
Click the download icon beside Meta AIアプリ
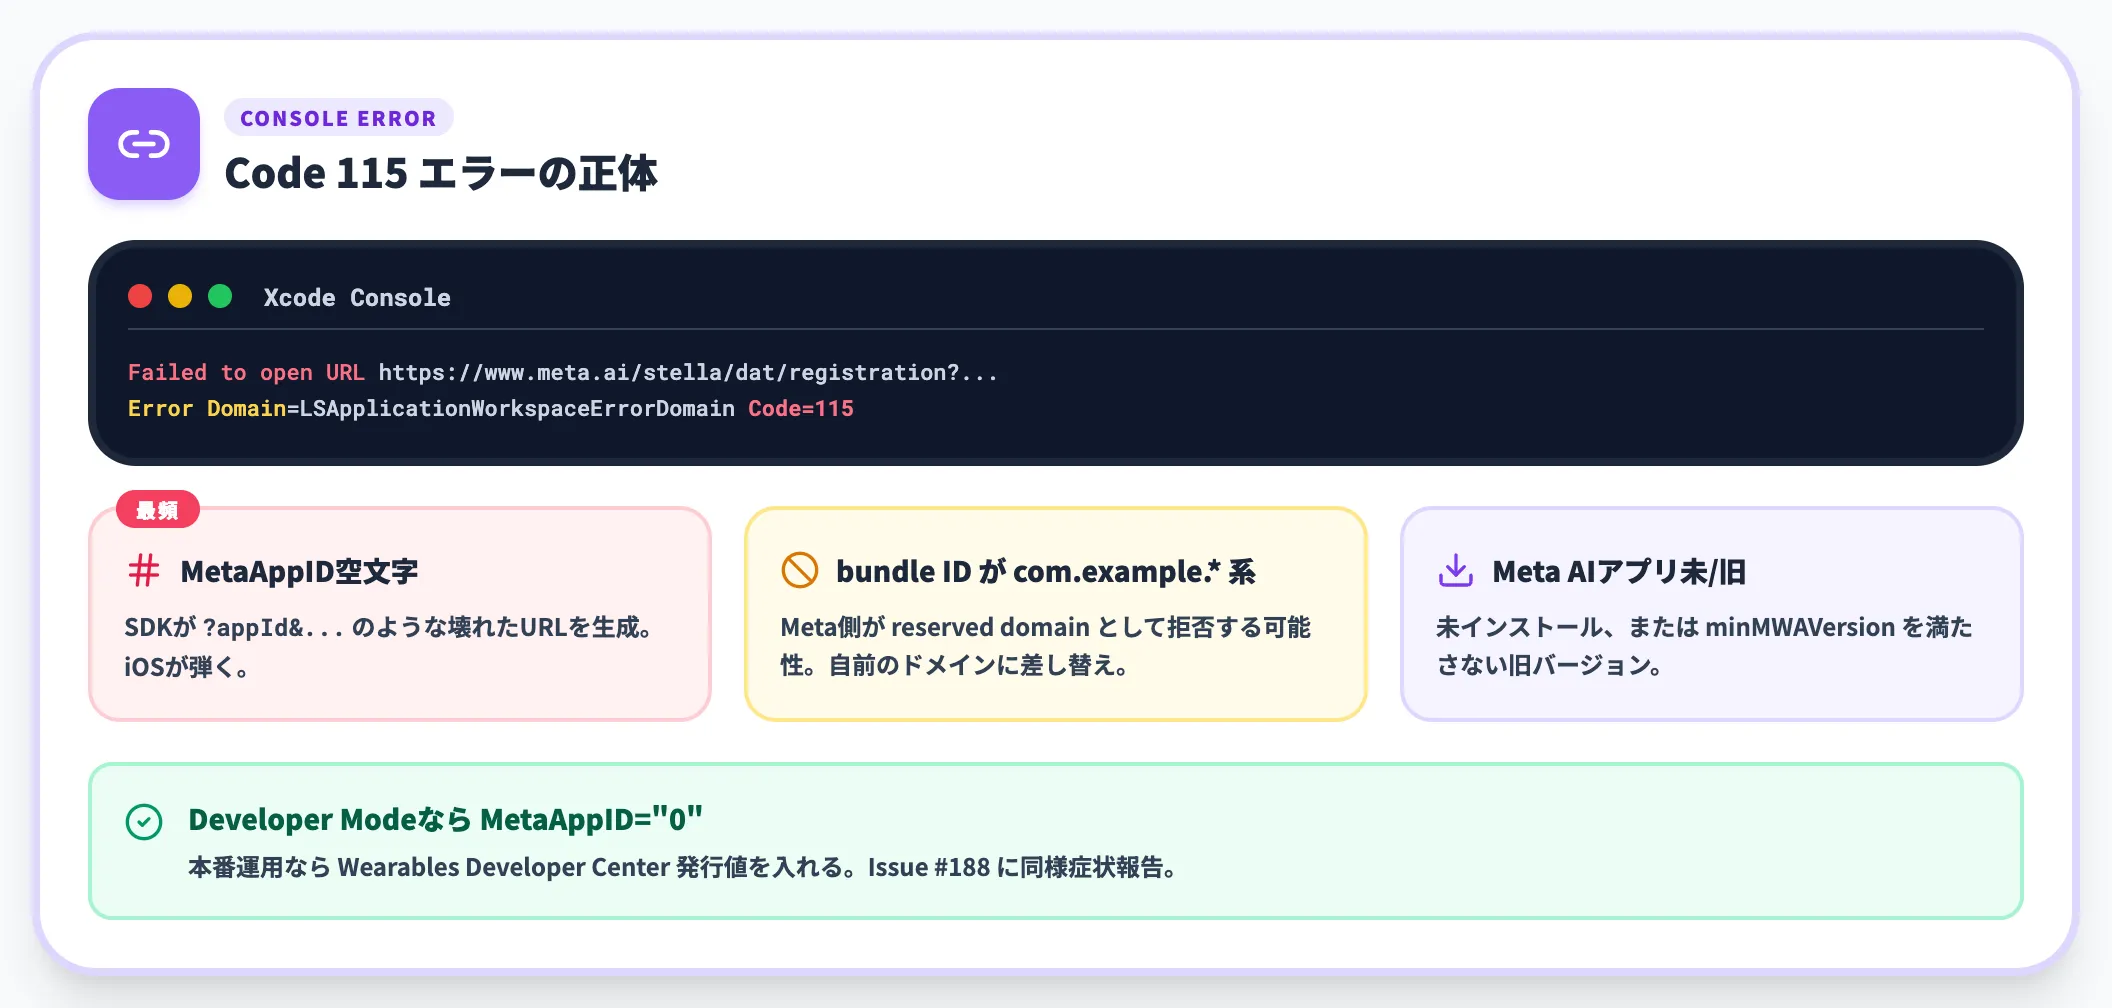click(1456, 570)
